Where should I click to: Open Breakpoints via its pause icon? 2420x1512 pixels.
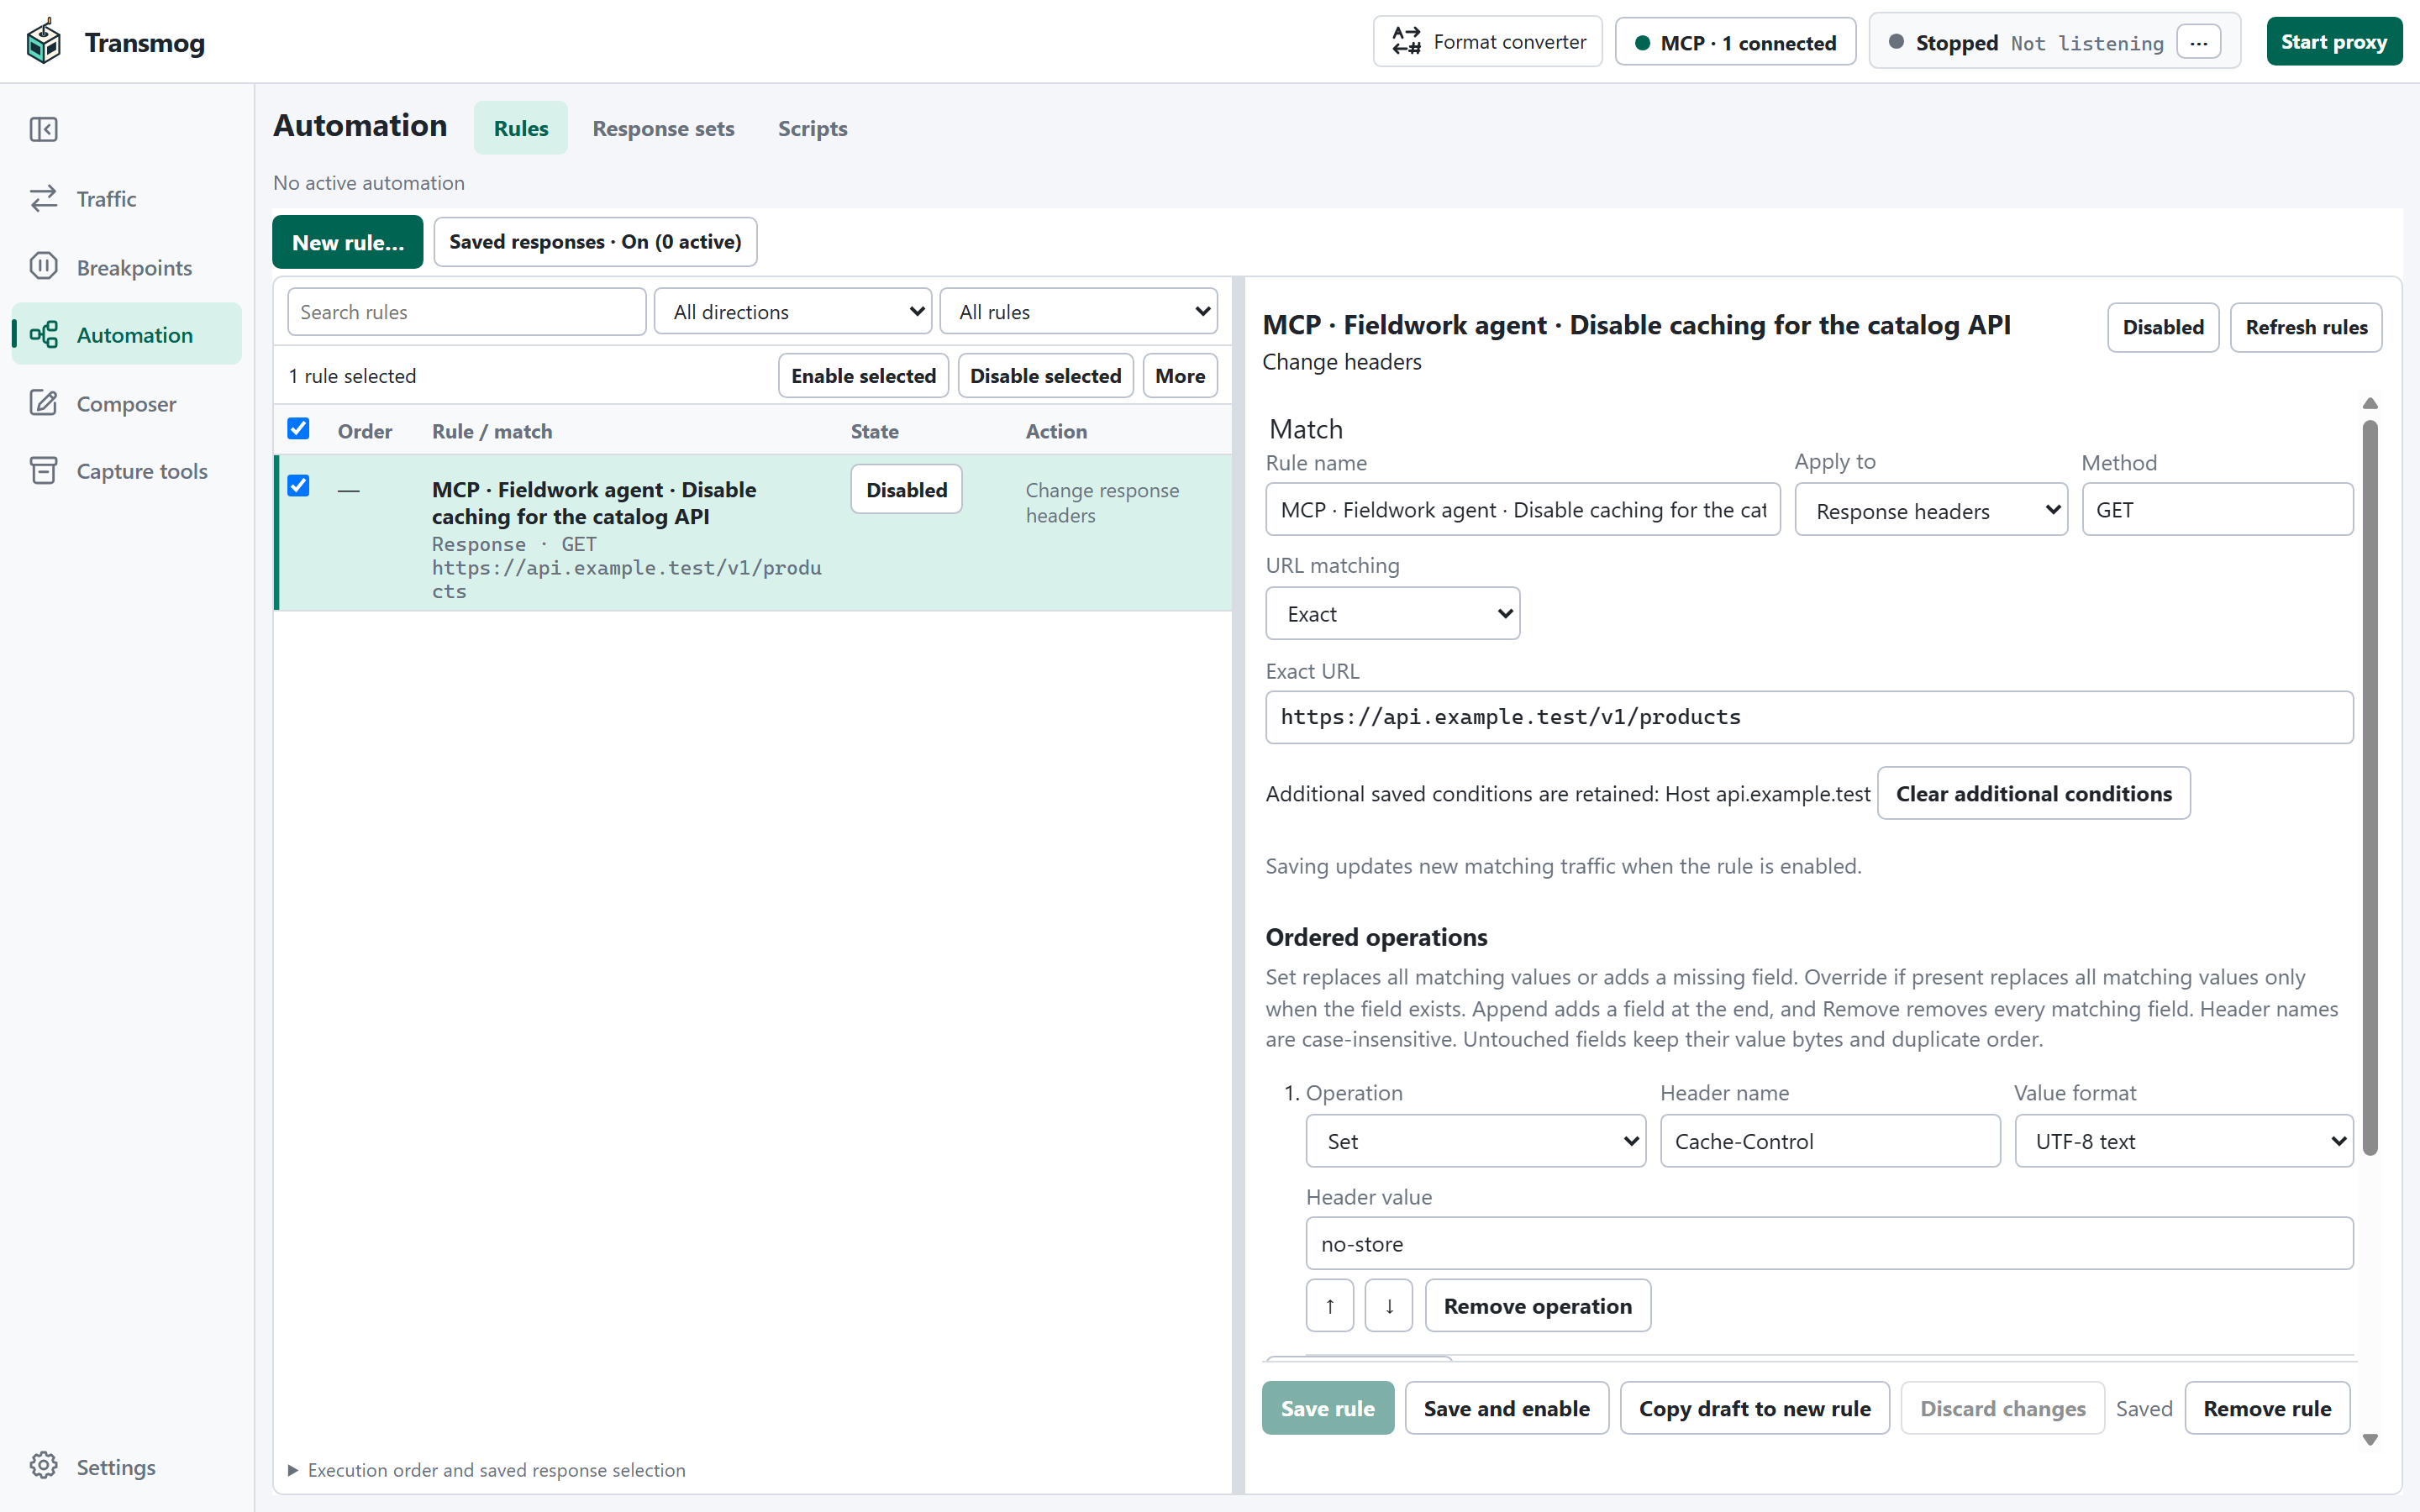click(x=43, y=266)
